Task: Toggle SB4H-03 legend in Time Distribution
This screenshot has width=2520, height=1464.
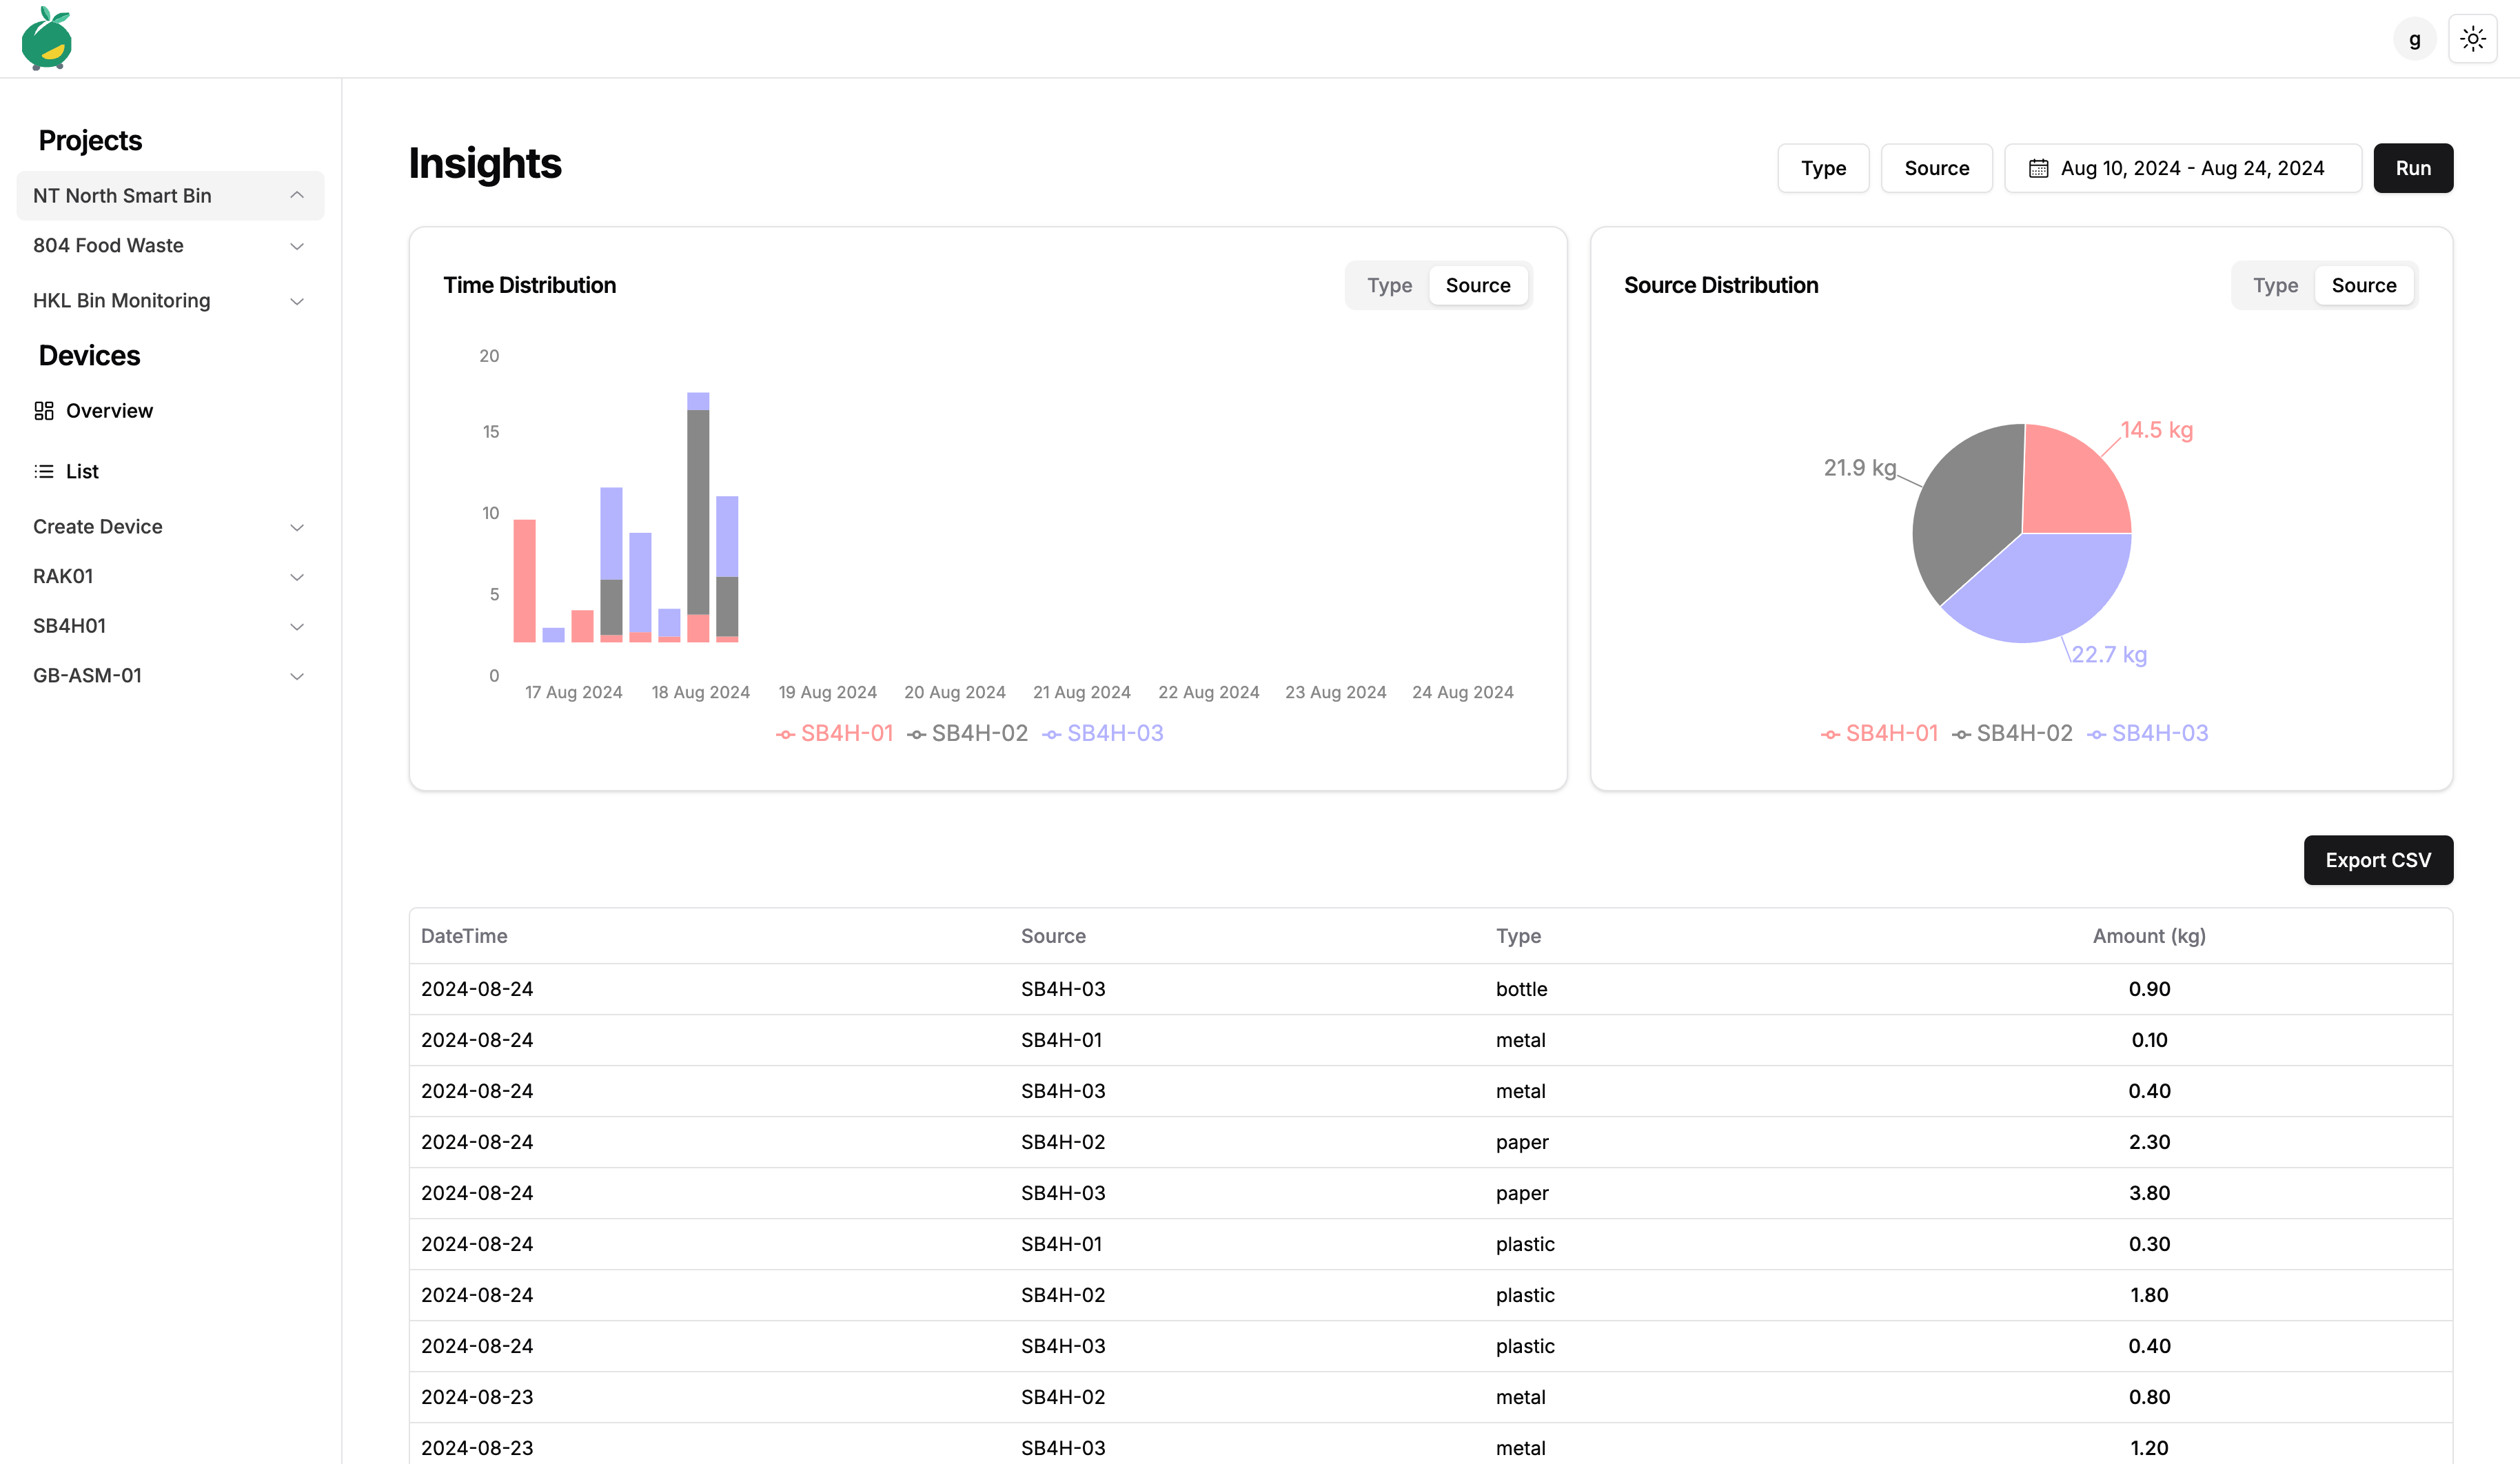Action: tap(1102, 733)
